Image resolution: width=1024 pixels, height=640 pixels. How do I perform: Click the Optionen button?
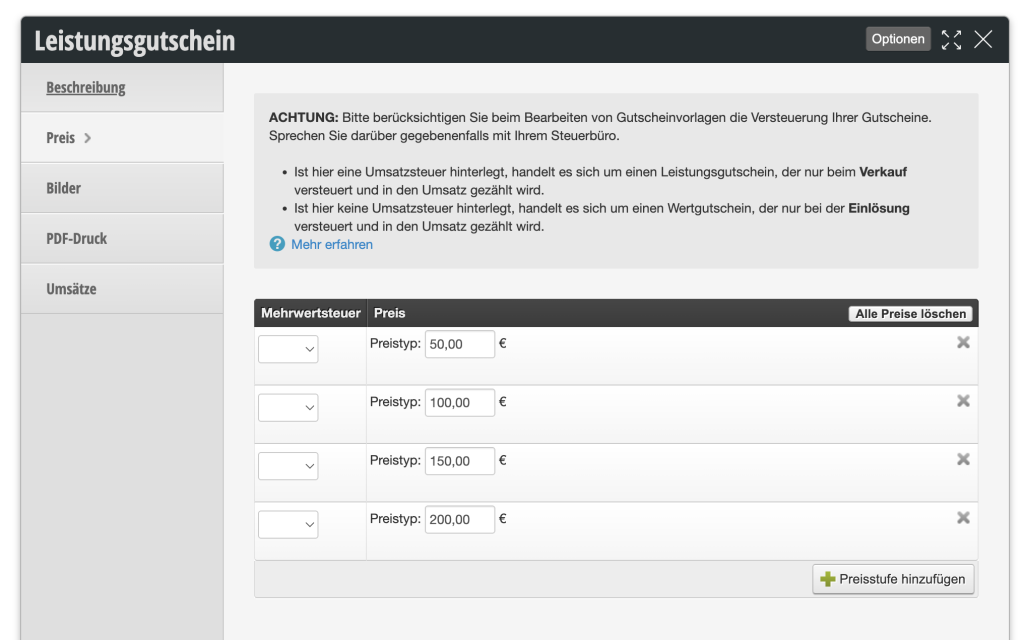[x=897, y=39]
